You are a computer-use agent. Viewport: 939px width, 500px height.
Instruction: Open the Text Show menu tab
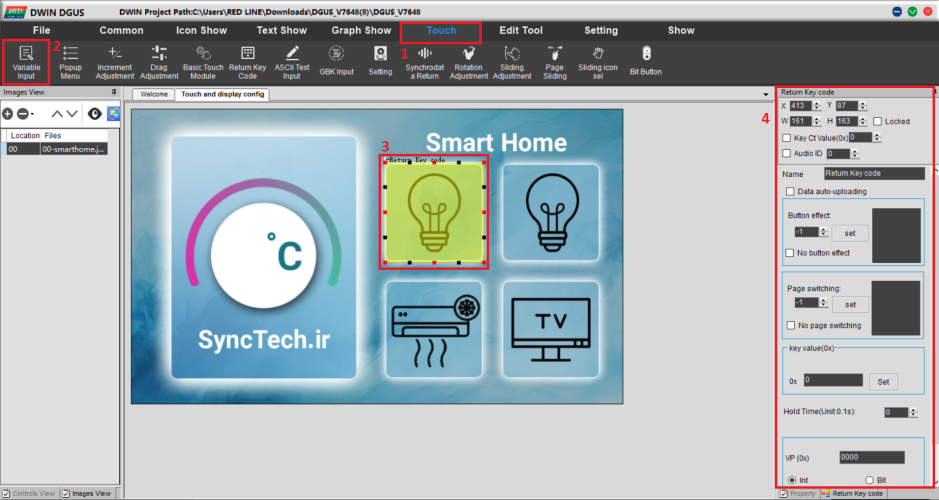281,30
